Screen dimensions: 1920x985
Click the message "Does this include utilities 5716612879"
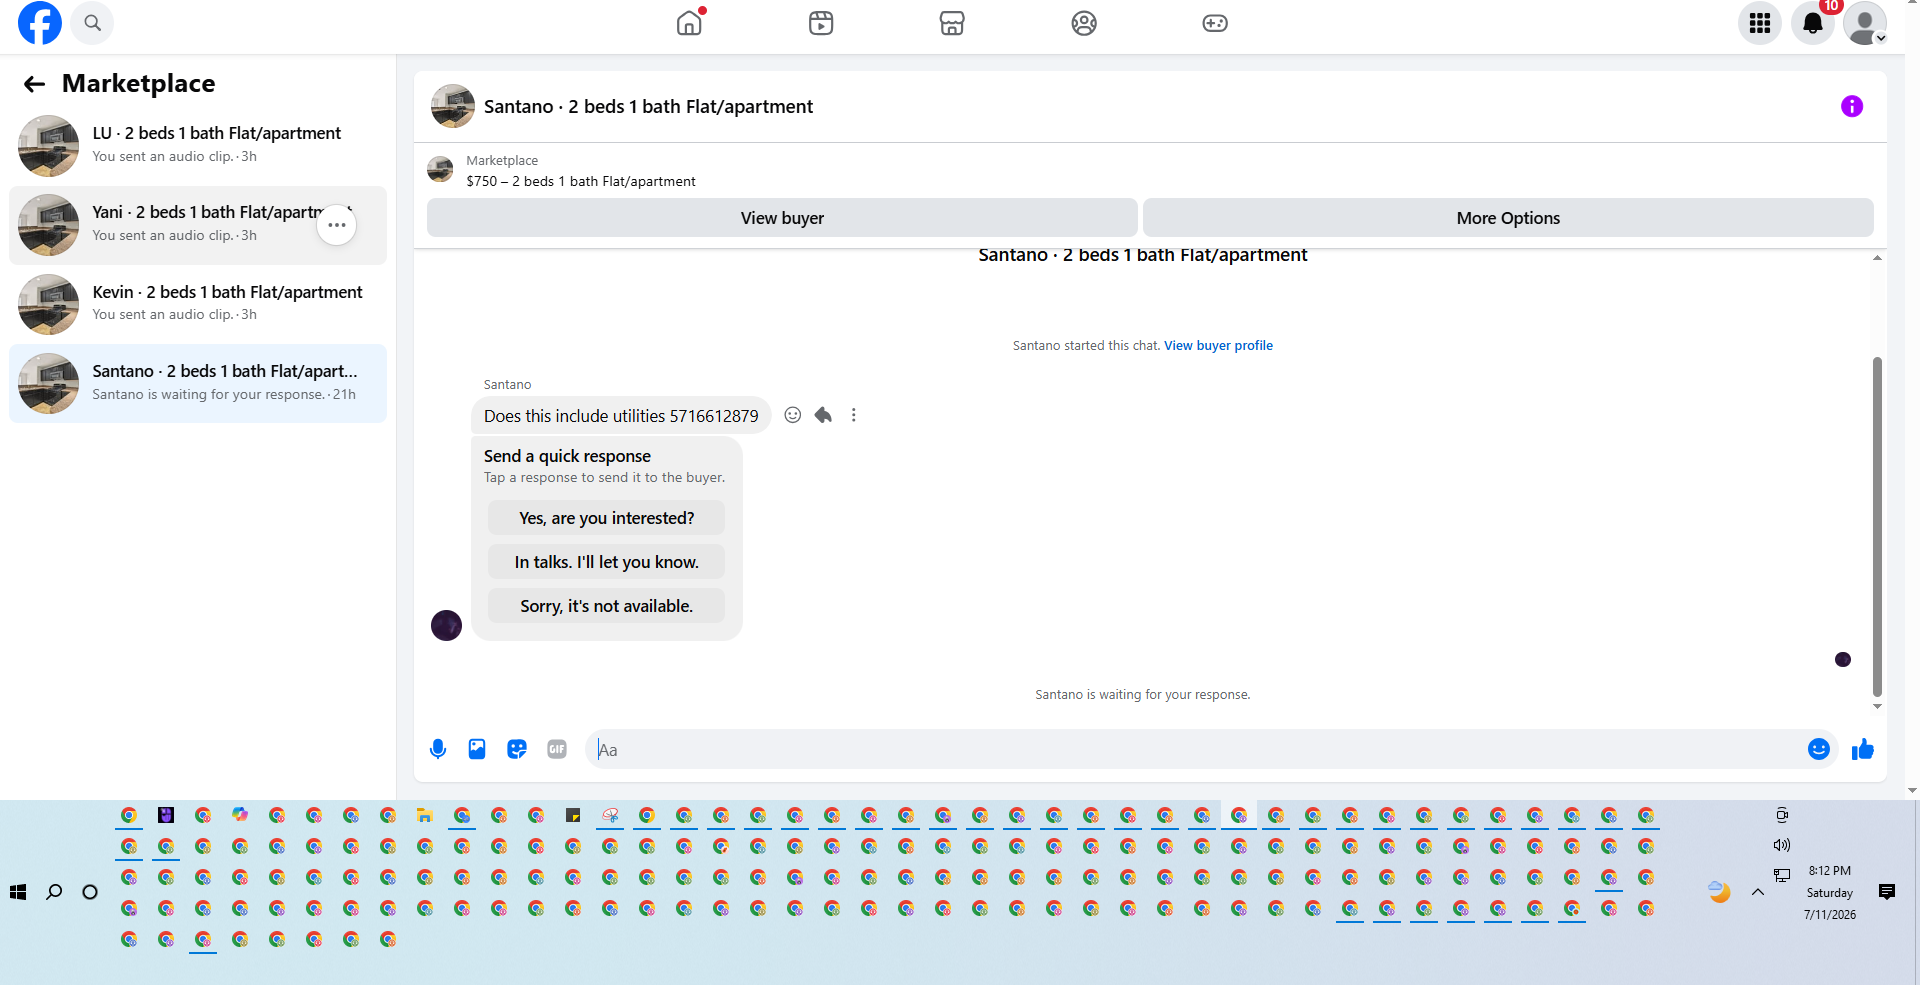[x=621, y=416]
